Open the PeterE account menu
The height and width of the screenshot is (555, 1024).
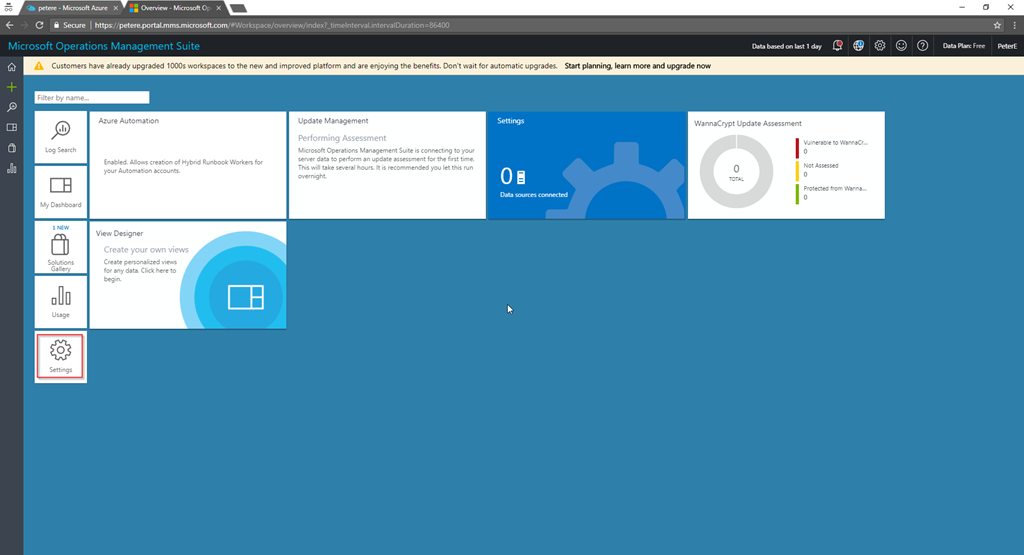click(1006, 46)
